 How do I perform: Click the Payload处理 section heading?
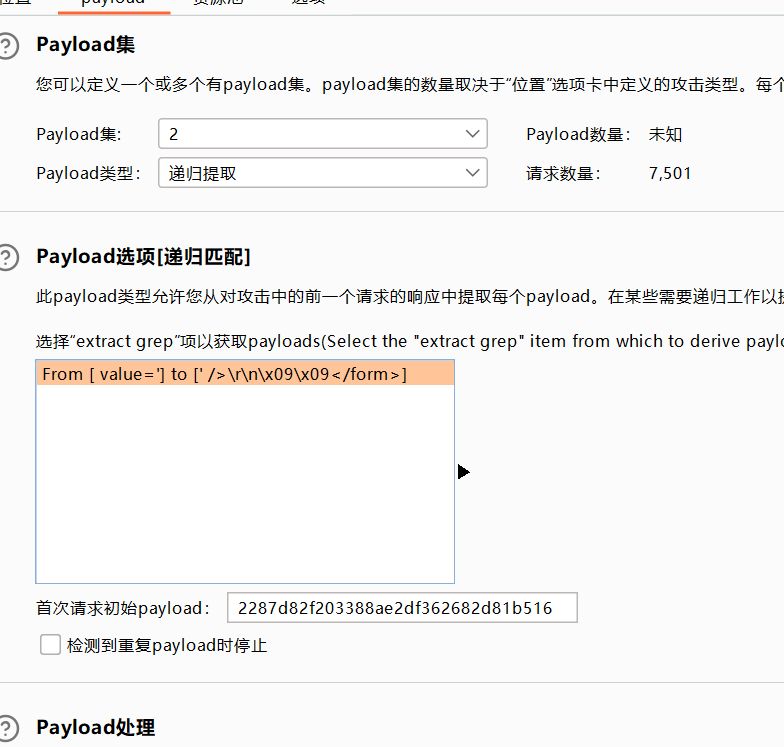(95, 728)
